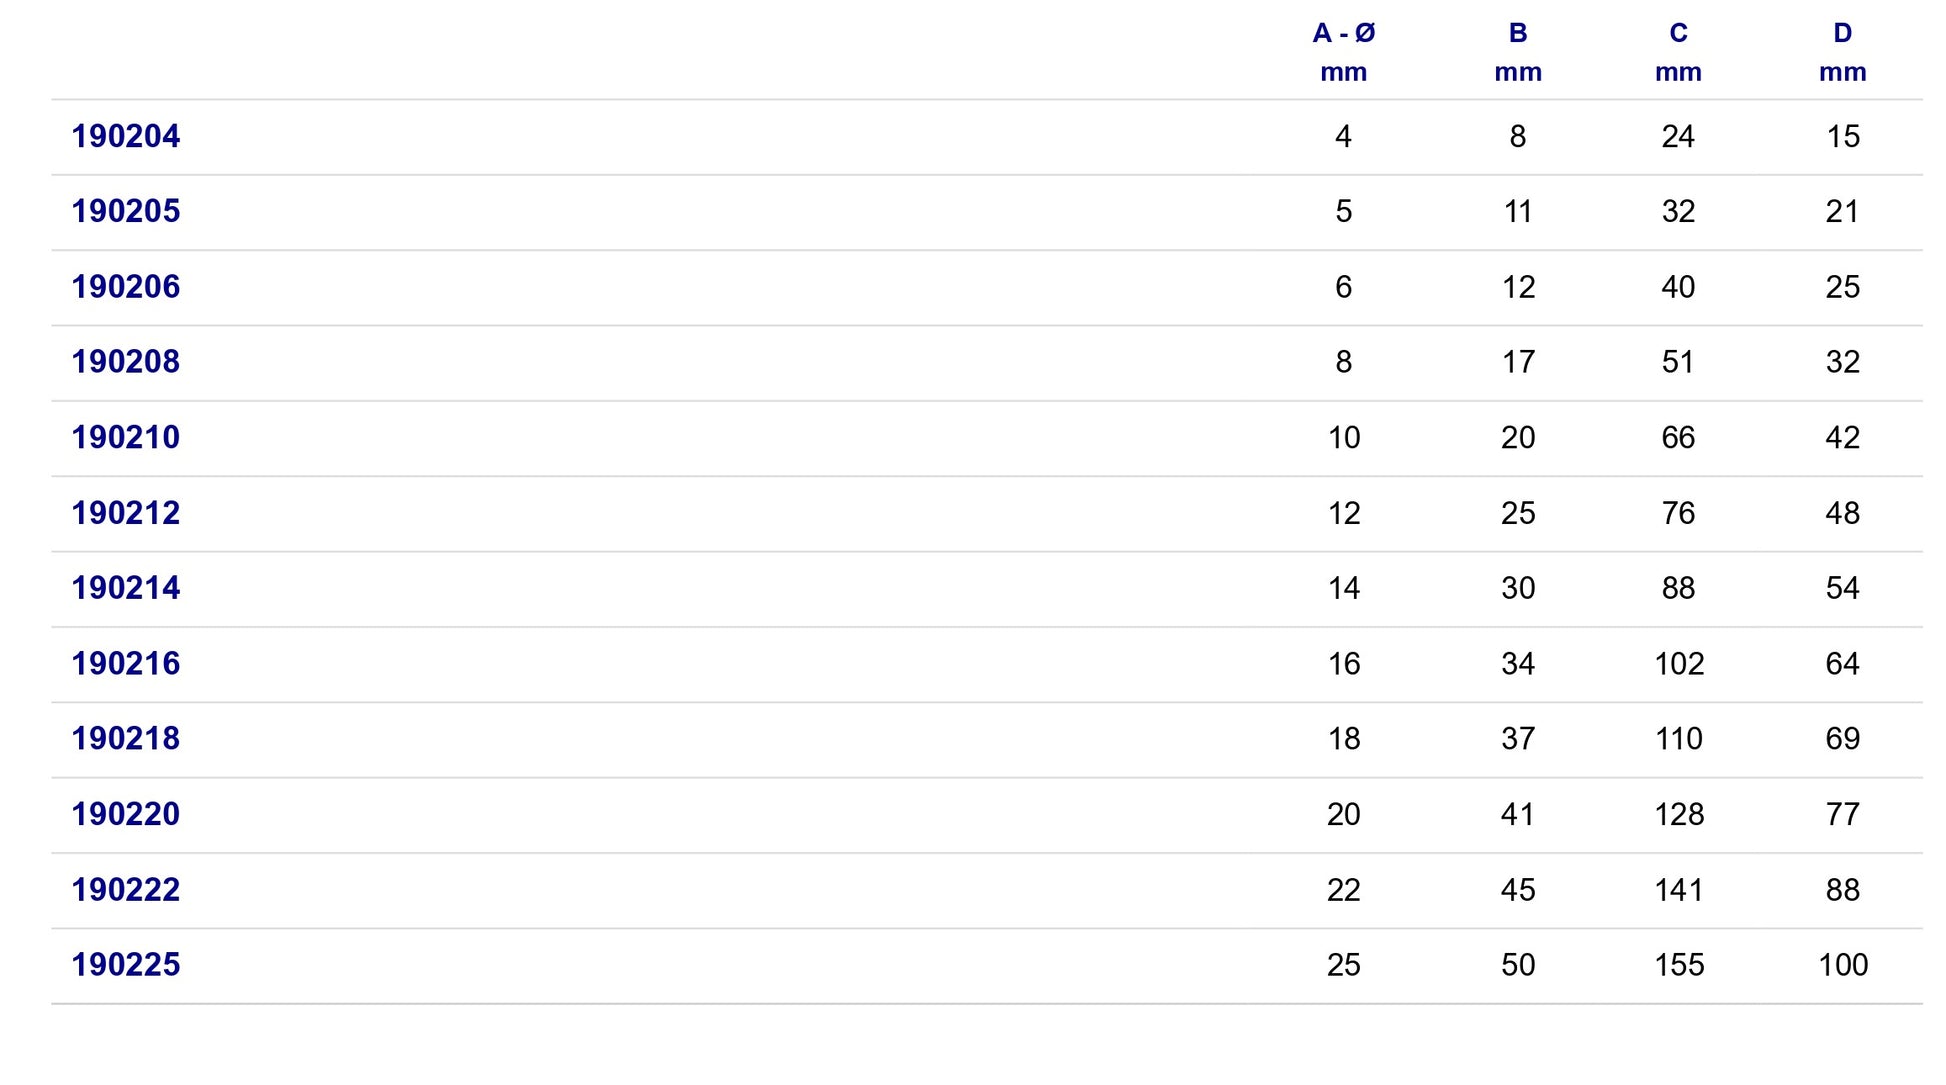1946x1085 pixels.
Task: Open product link 190205
Action: coord(126,211)
